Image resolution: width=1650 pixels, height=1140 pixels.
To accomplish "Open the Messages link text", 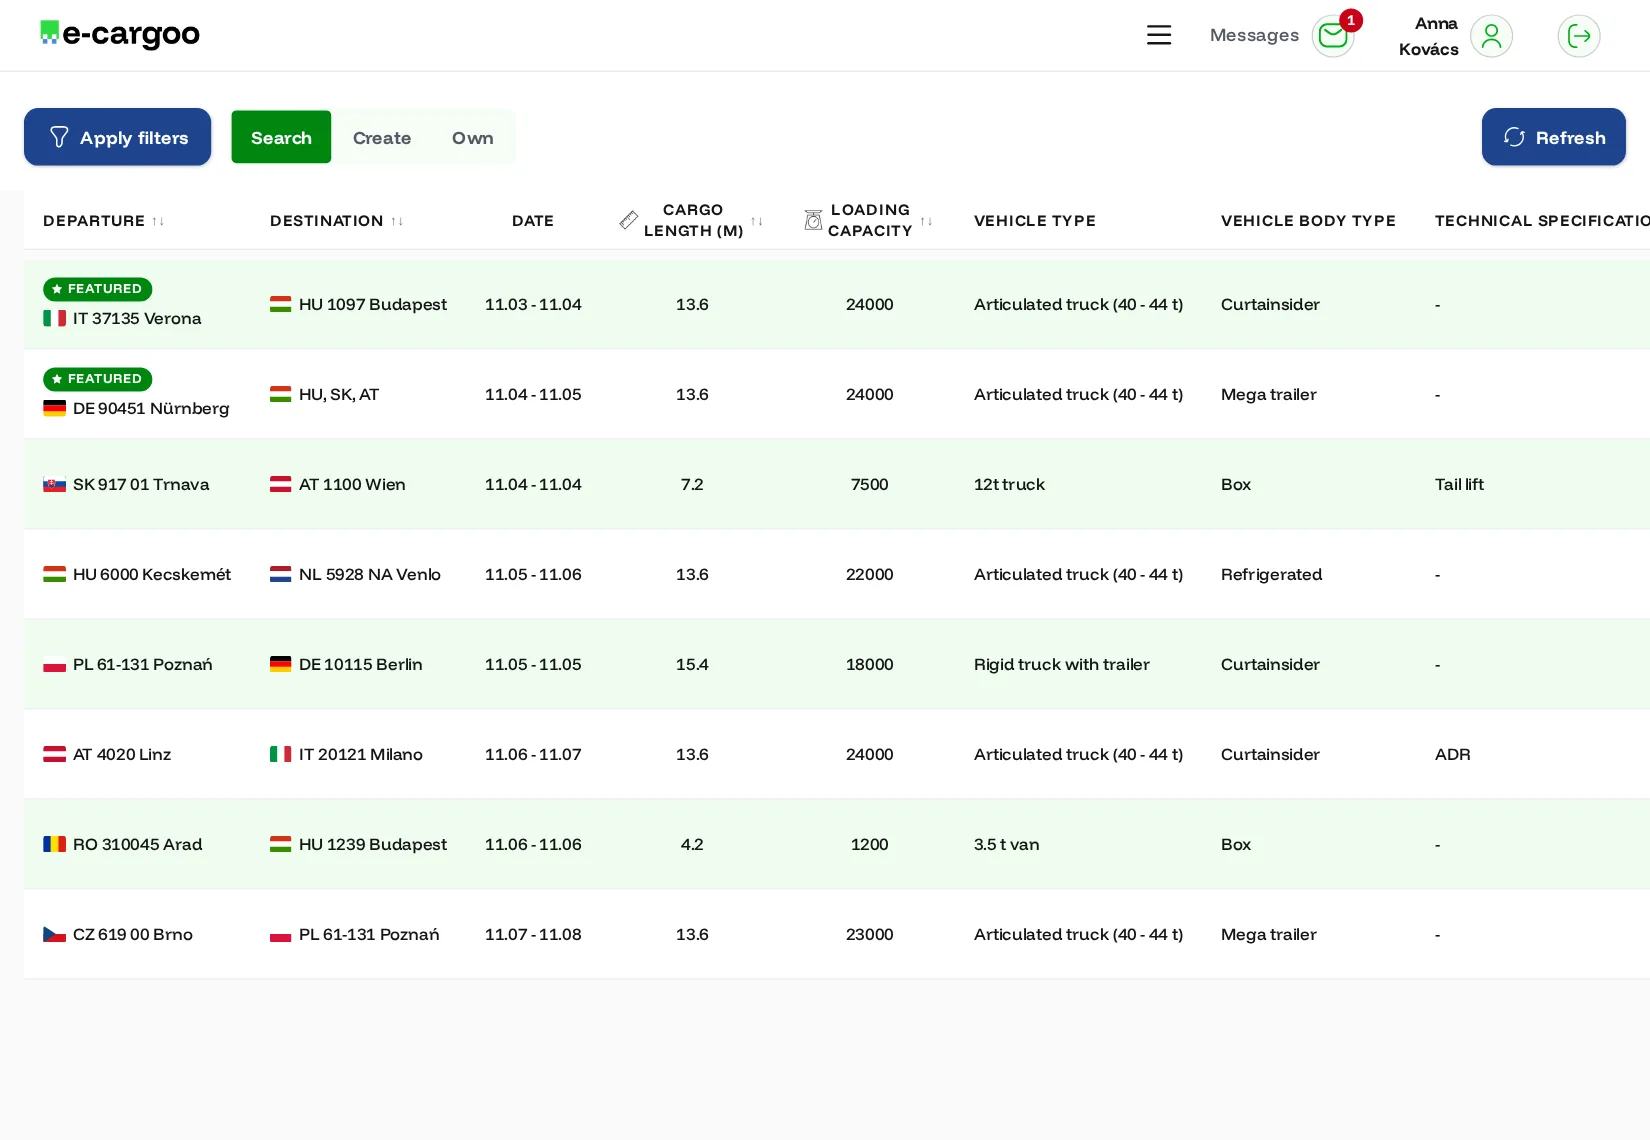I will point(1254,35).
